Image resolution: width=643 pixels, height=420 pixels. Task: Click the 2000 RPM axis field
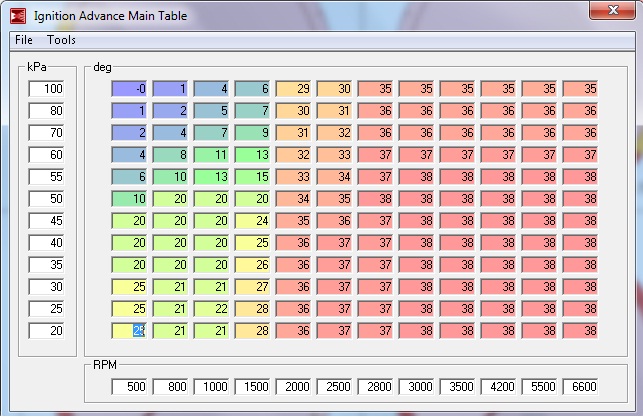click(293, 386)
